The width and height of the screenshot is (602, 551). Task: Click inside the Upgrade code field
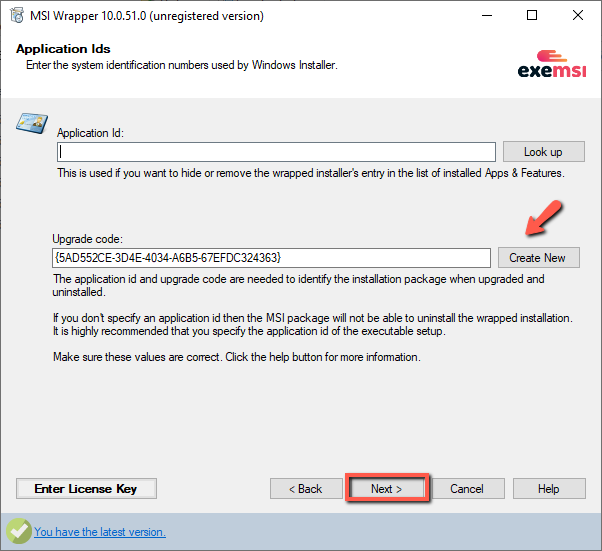pyautogui.click(x=271, y=258)
